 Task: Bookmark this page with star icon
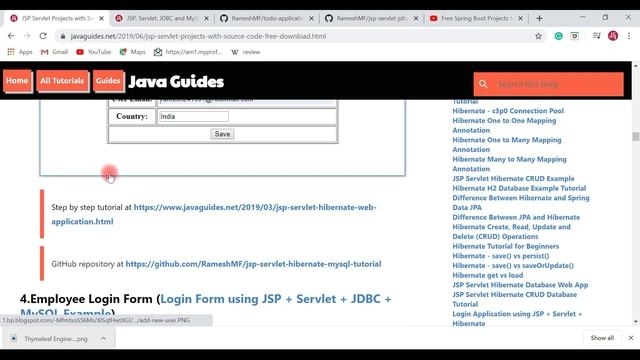(538, 36)
